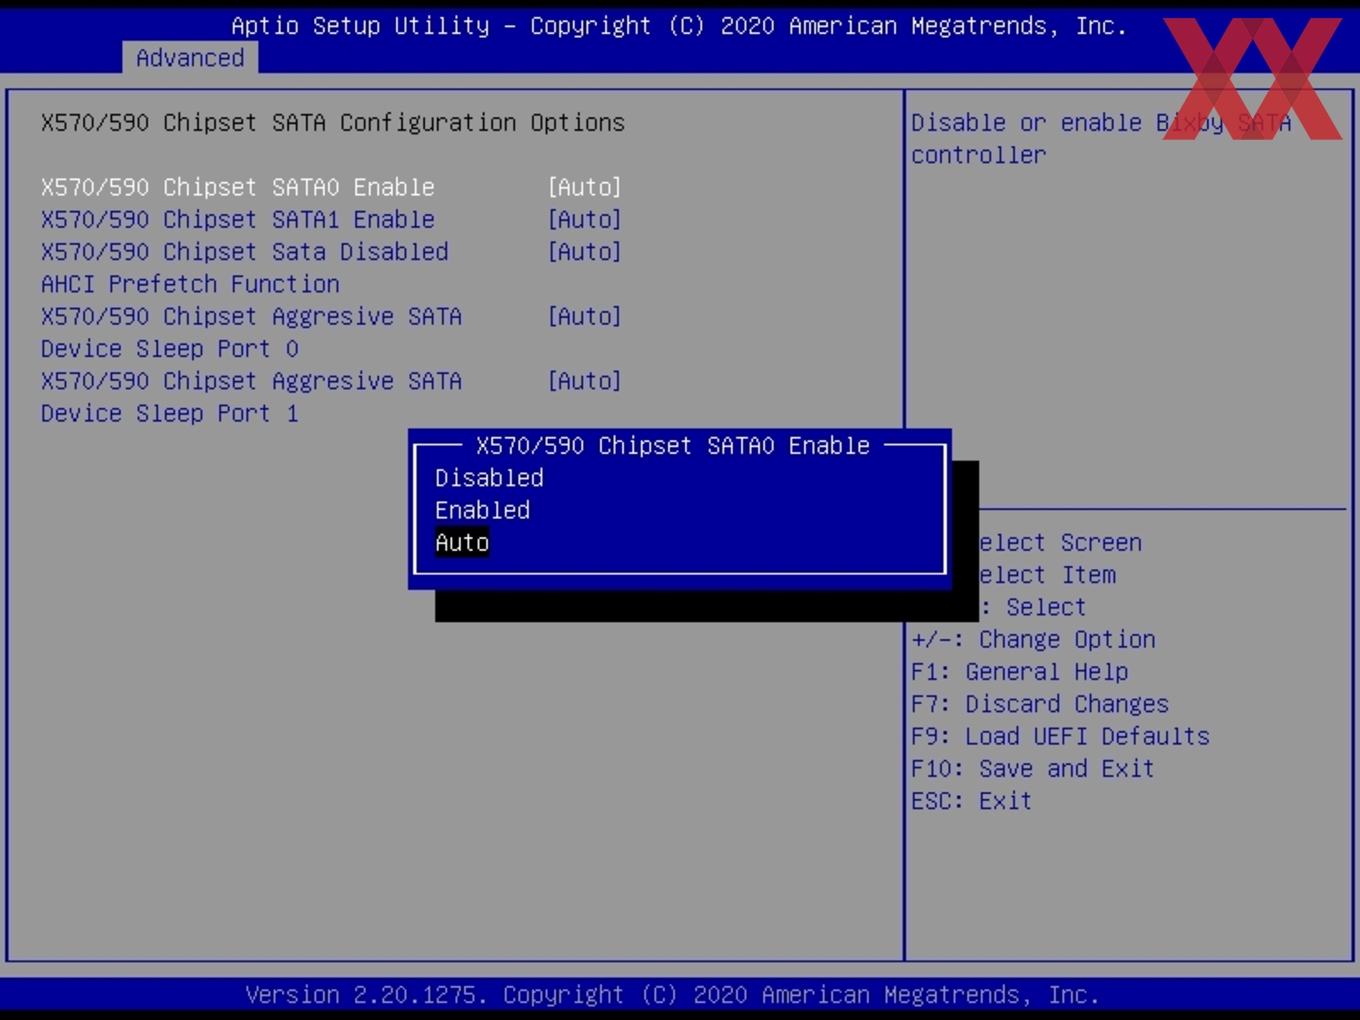This screenshot has width=1360, height=1020.
Task: Click the 'ESC: Exit' hint
Action: [971, 801]
